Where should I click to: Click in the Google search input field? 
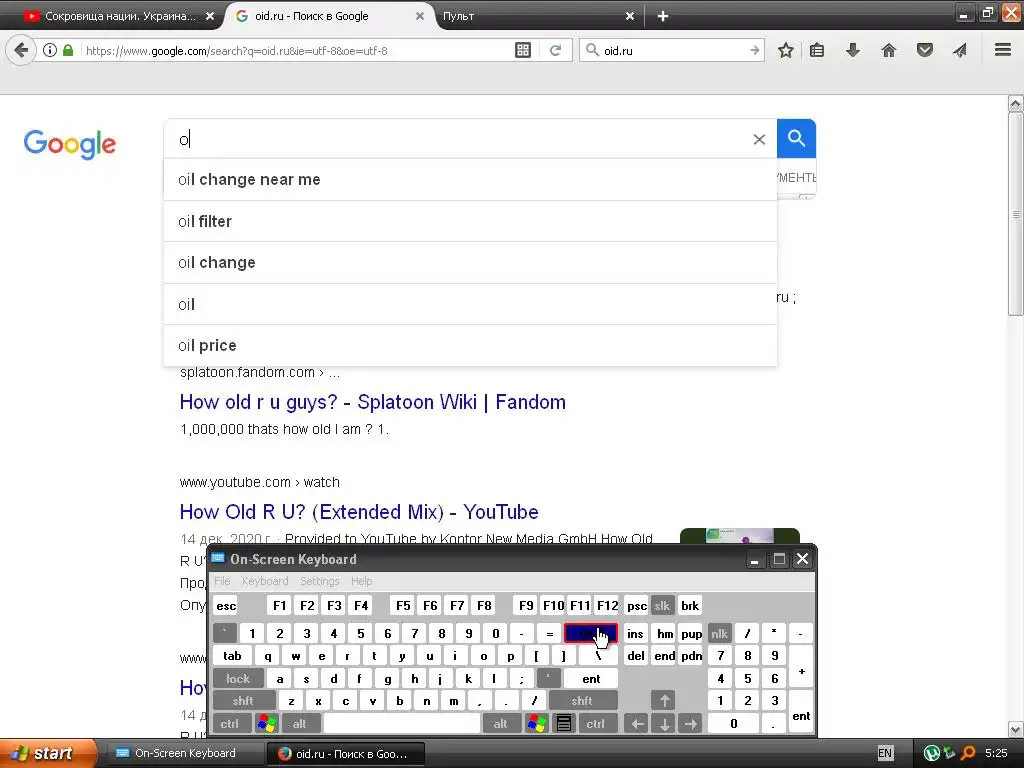click(457, 139)
